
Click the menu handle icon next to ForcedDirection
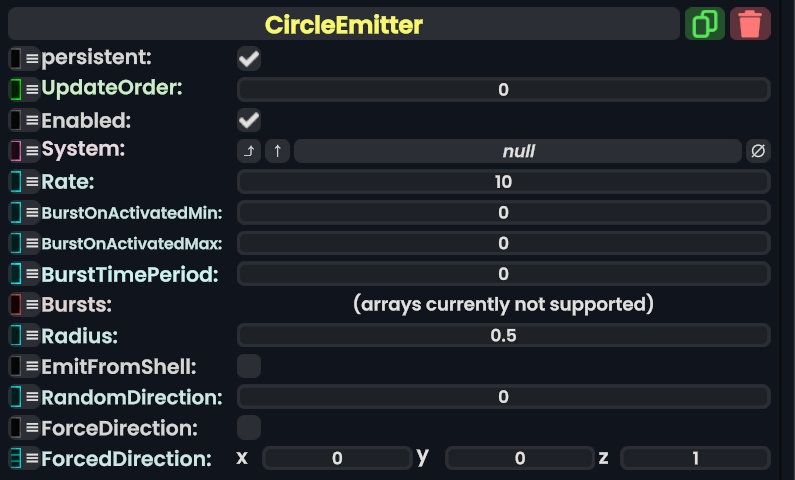point(32,459)
